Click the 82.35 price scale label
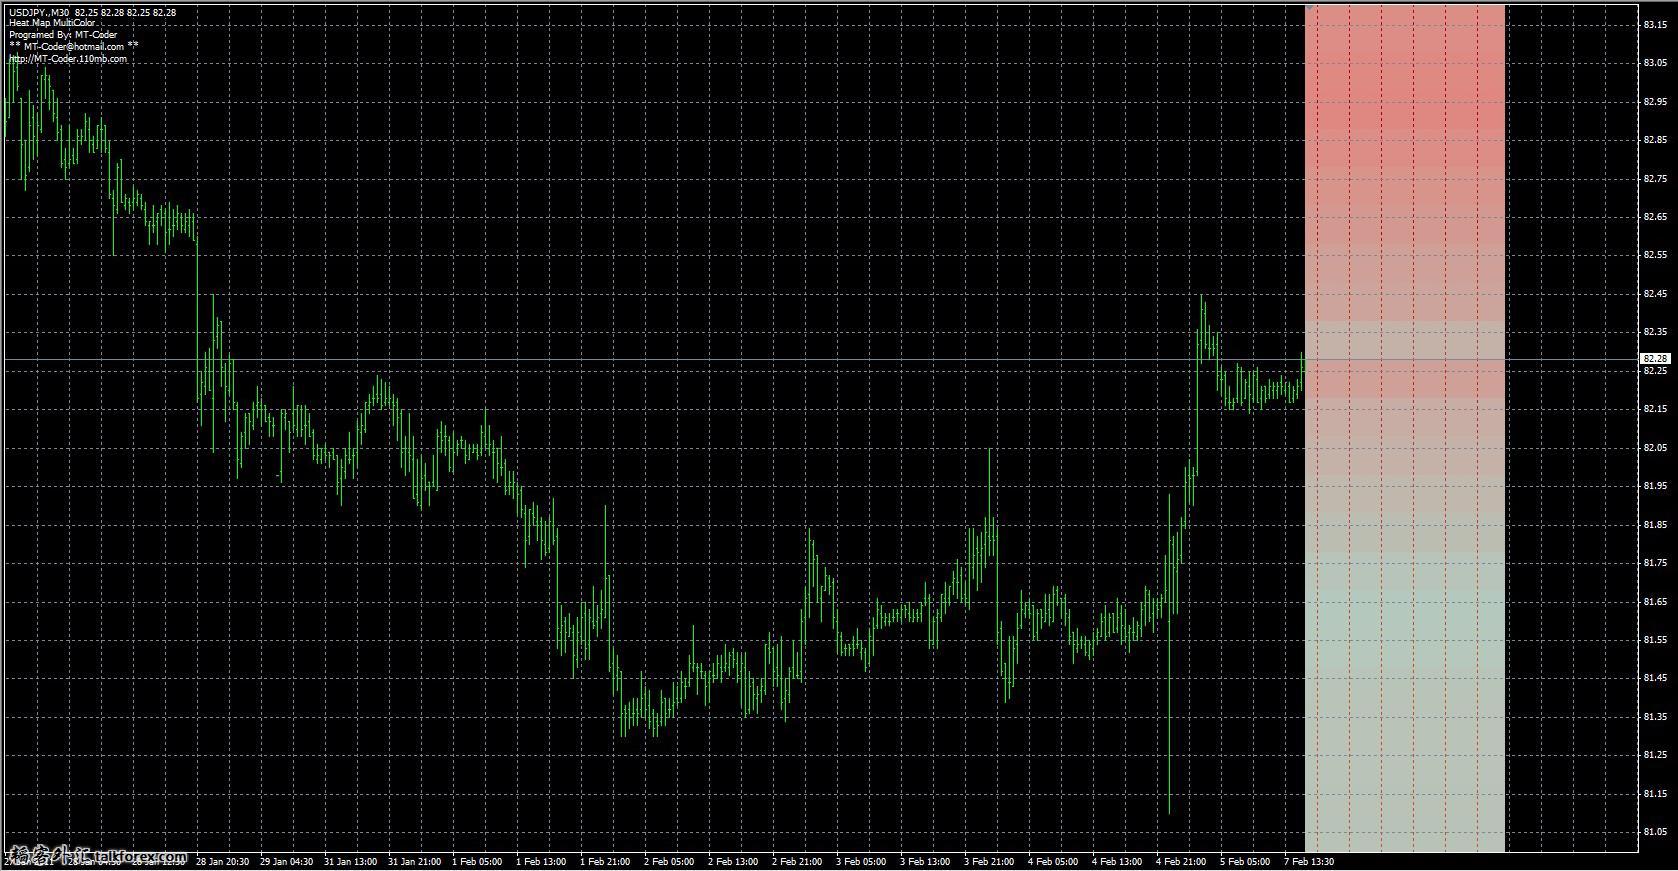Viewport: 1678px width, 871px height. pos(1655,331)
